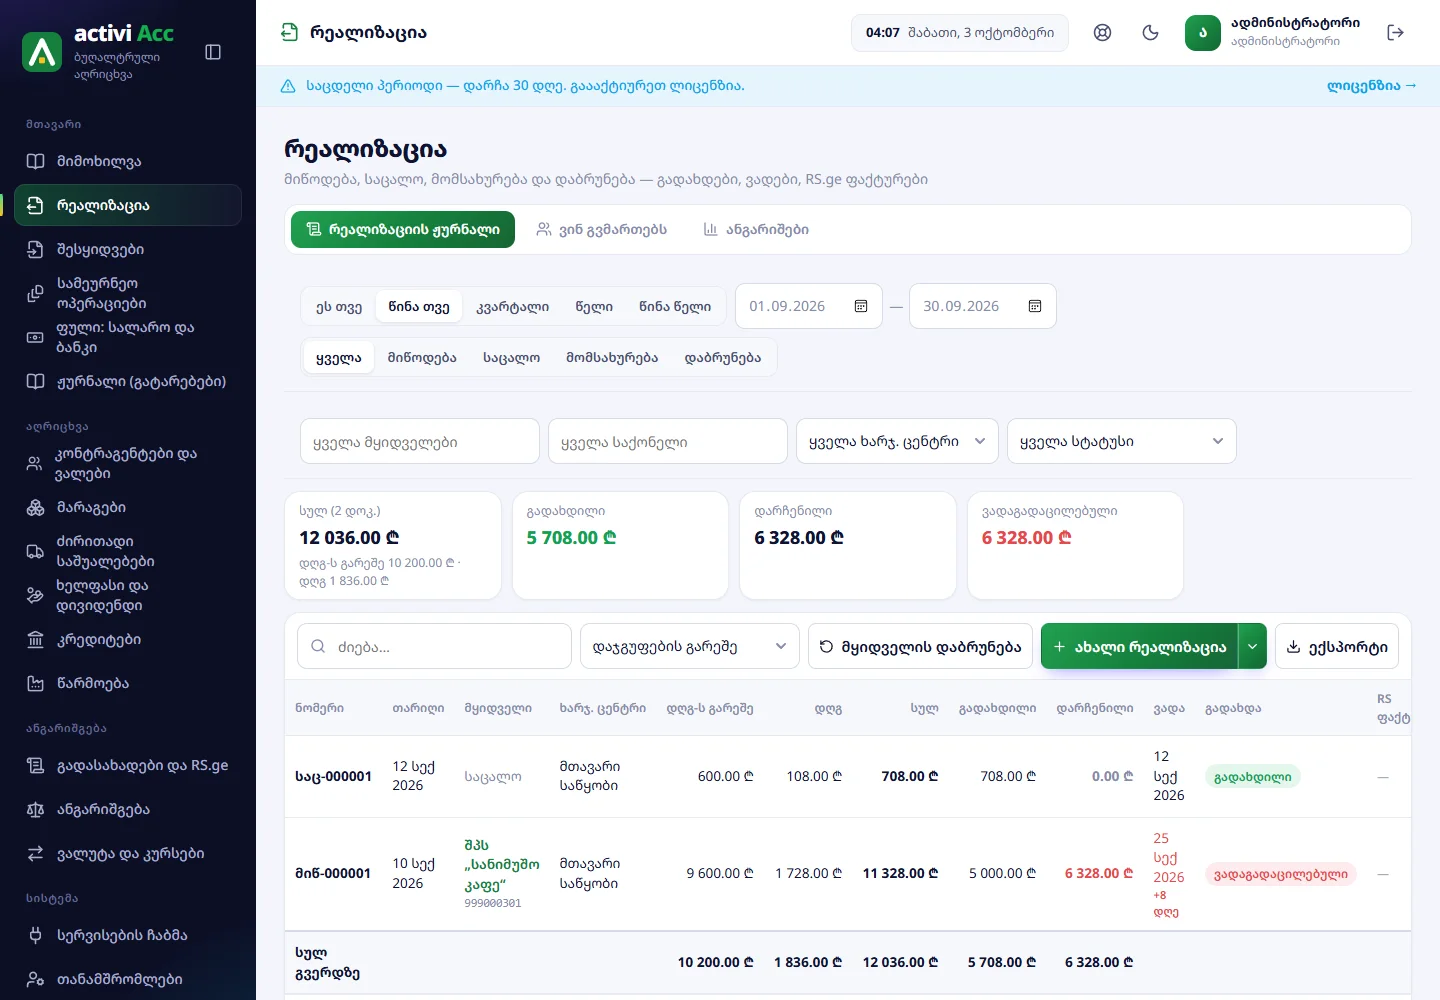The height and width of the screenshot is (1000, 1440).
Task: Click the activi Acc logo
Action: coord(42,52)
